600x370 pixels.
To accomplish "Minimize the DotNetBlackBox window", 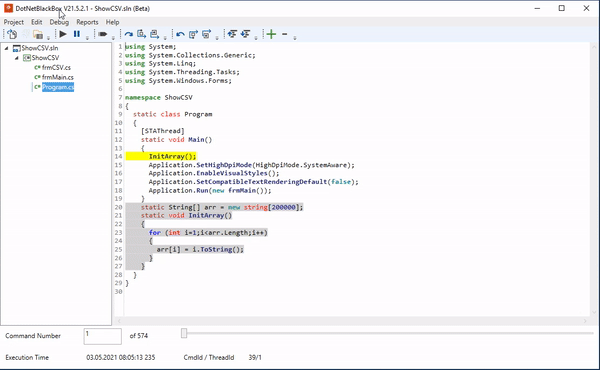I will tap(537, 8).
